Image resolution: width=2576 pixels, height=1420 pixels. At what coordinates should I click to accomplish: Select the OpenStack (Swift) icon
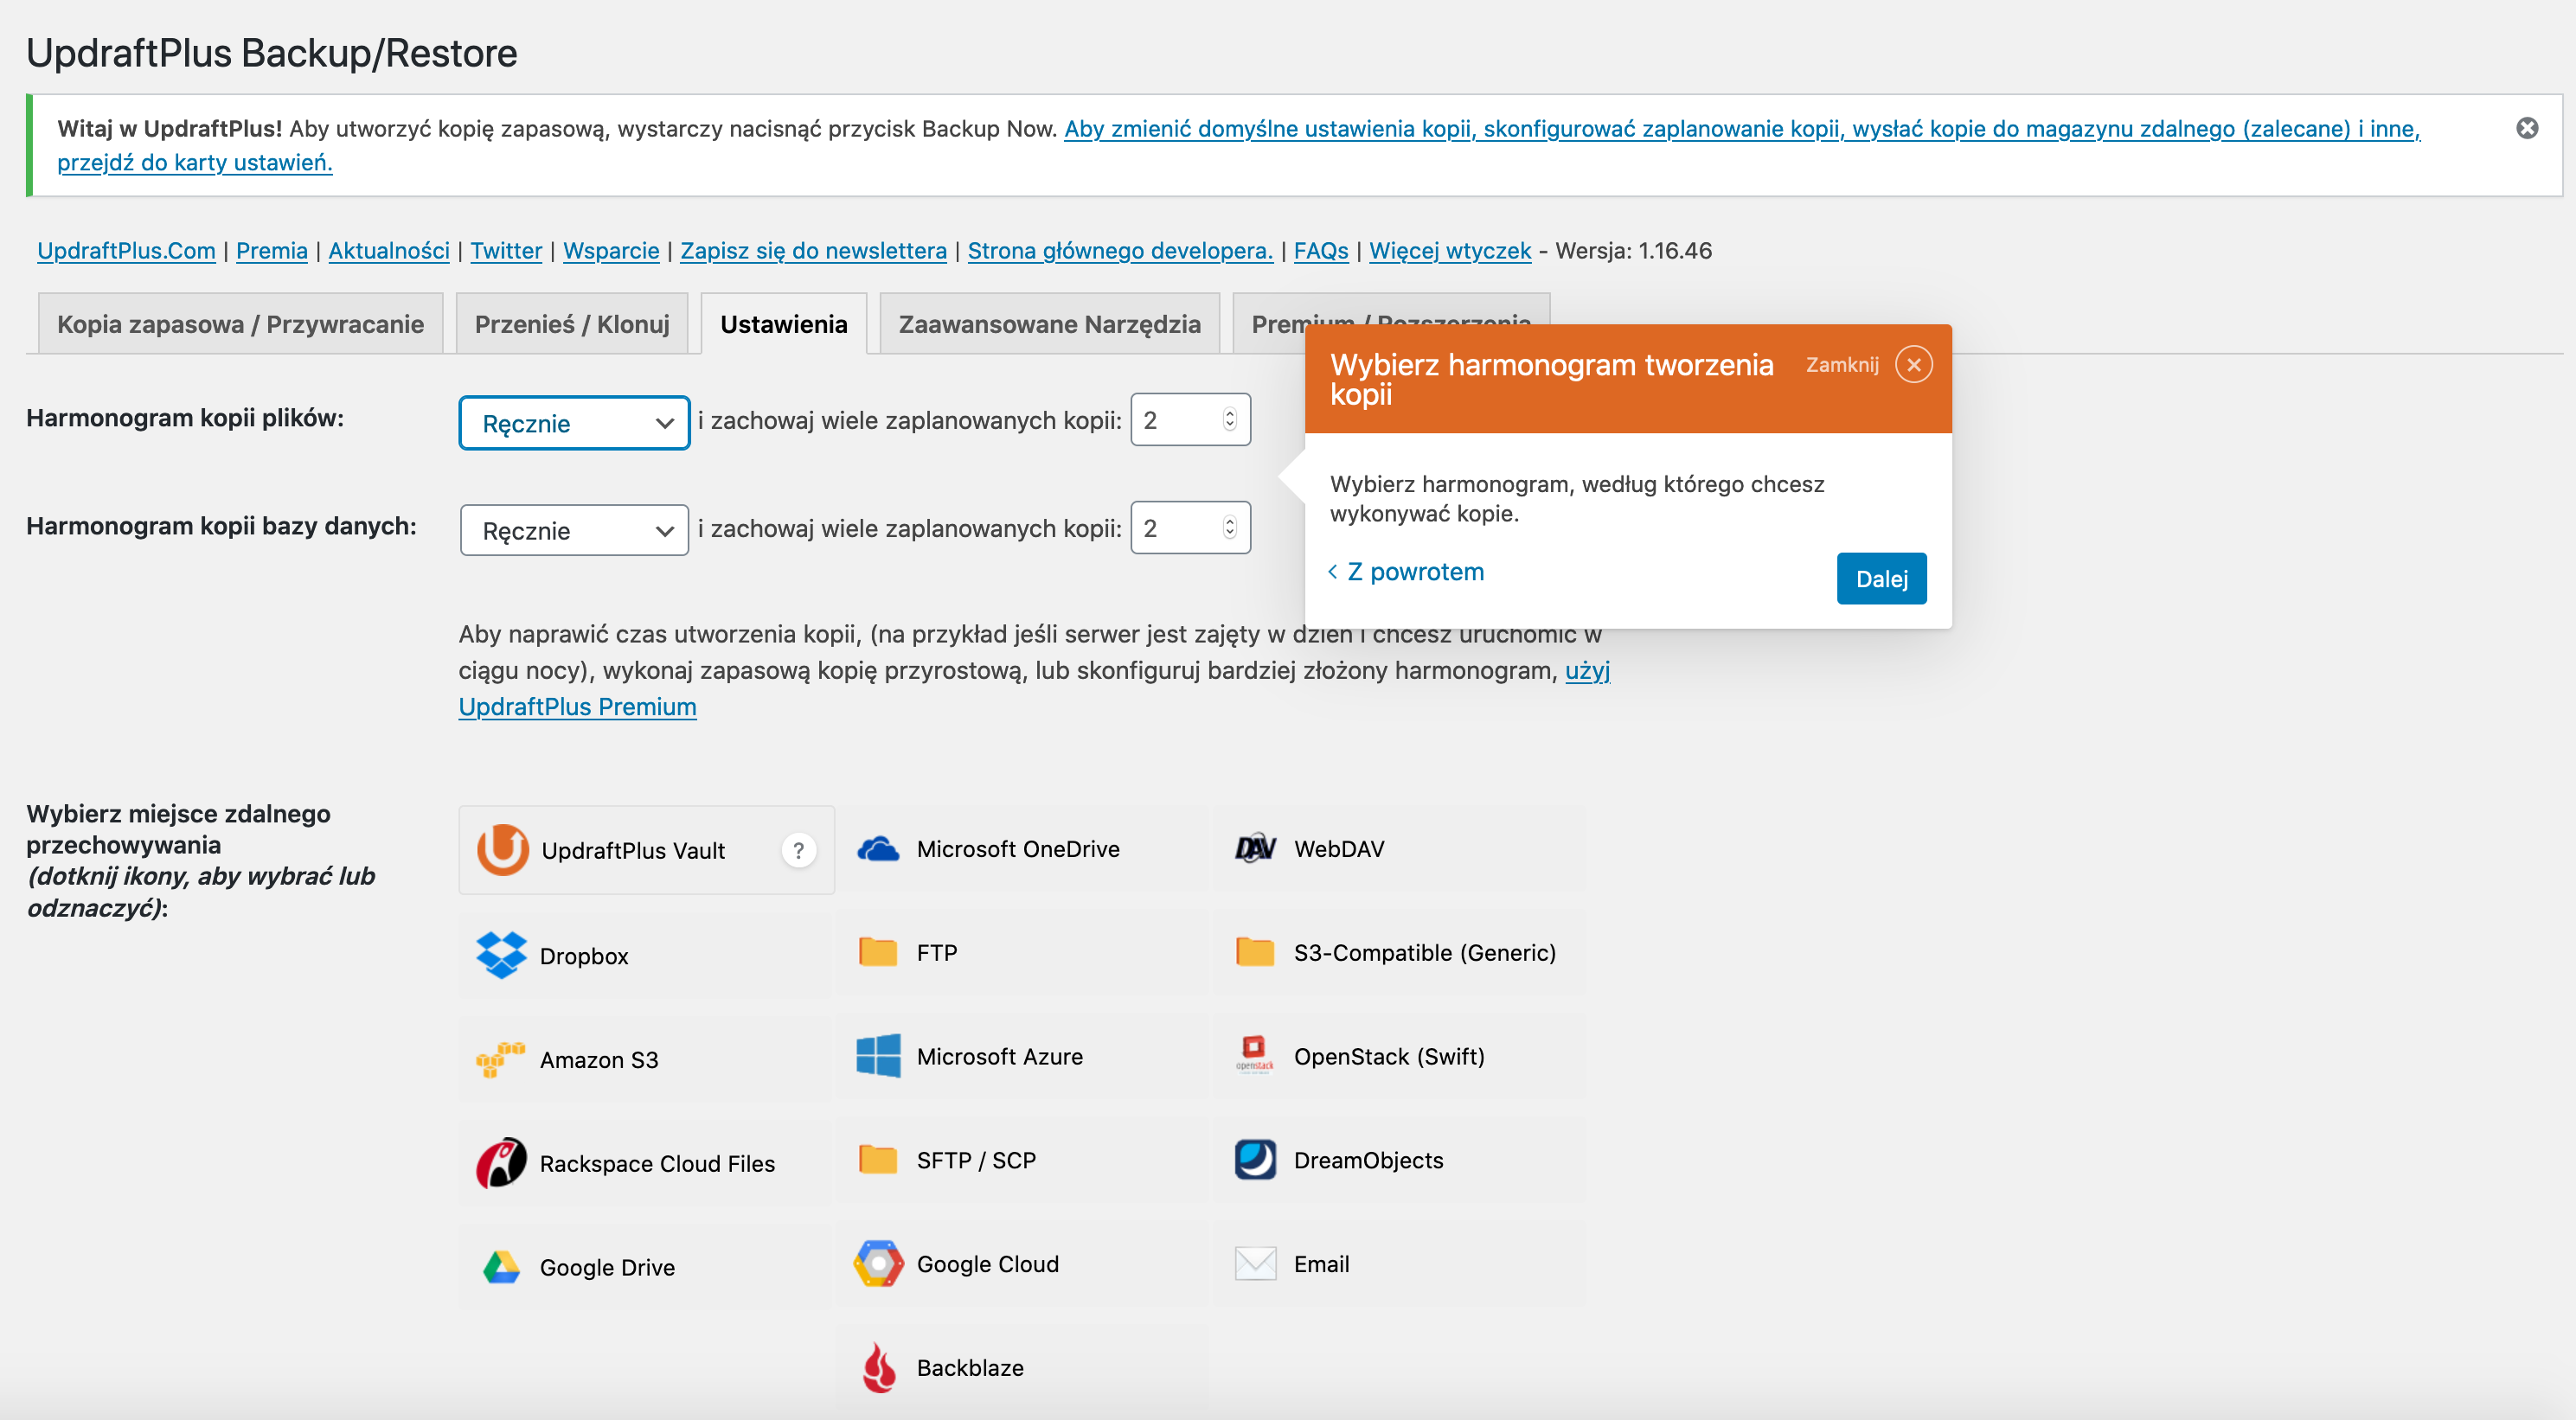pyautogui.click(x=1255, y=1055)
